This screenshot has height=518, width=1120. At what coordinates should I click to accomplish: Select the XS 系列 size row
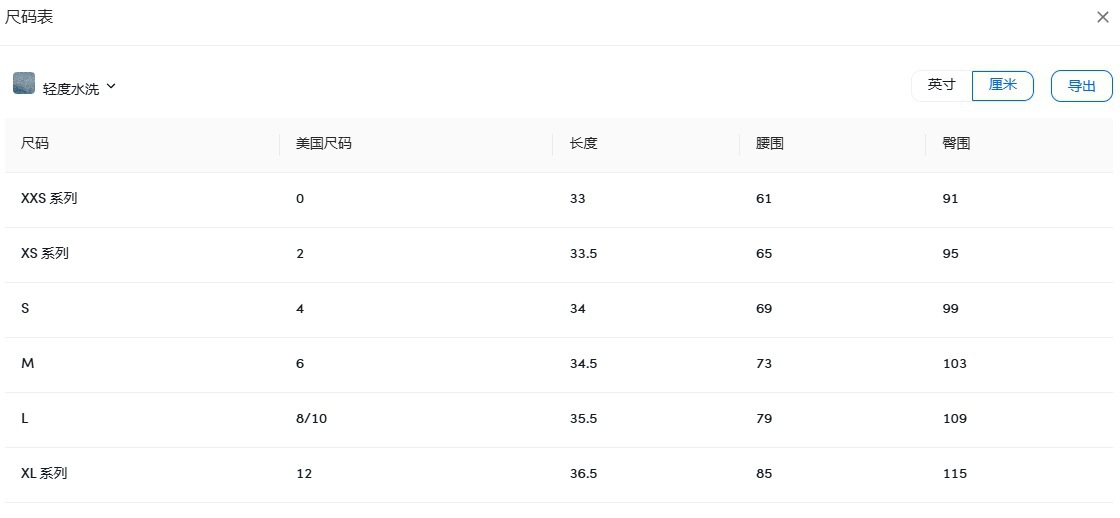click(x=45, y=253)
